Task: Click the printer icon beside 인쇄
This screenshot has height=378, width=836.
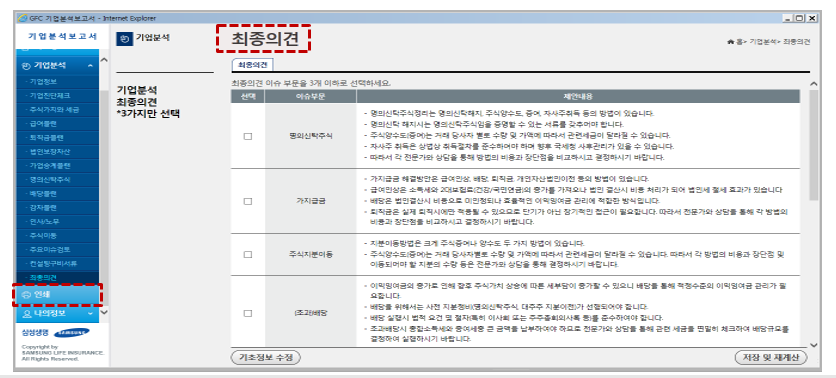Action: tap(26, 295)
